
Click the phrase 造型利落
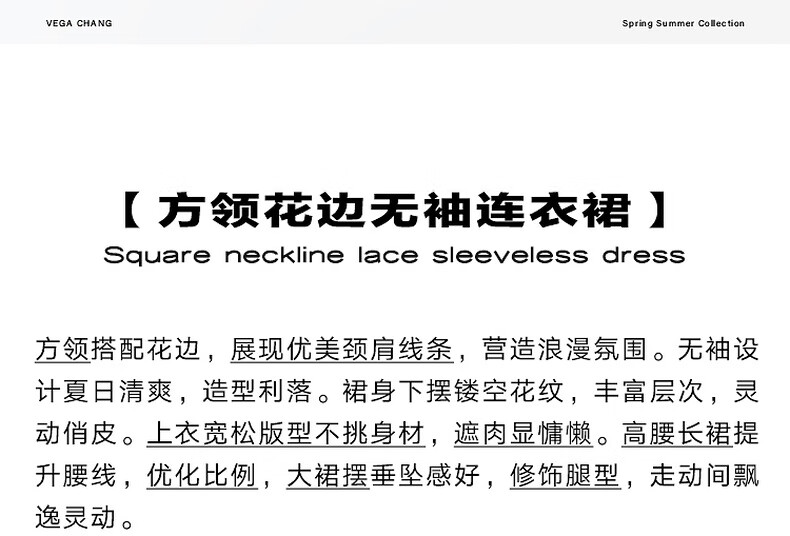point(257,391)
